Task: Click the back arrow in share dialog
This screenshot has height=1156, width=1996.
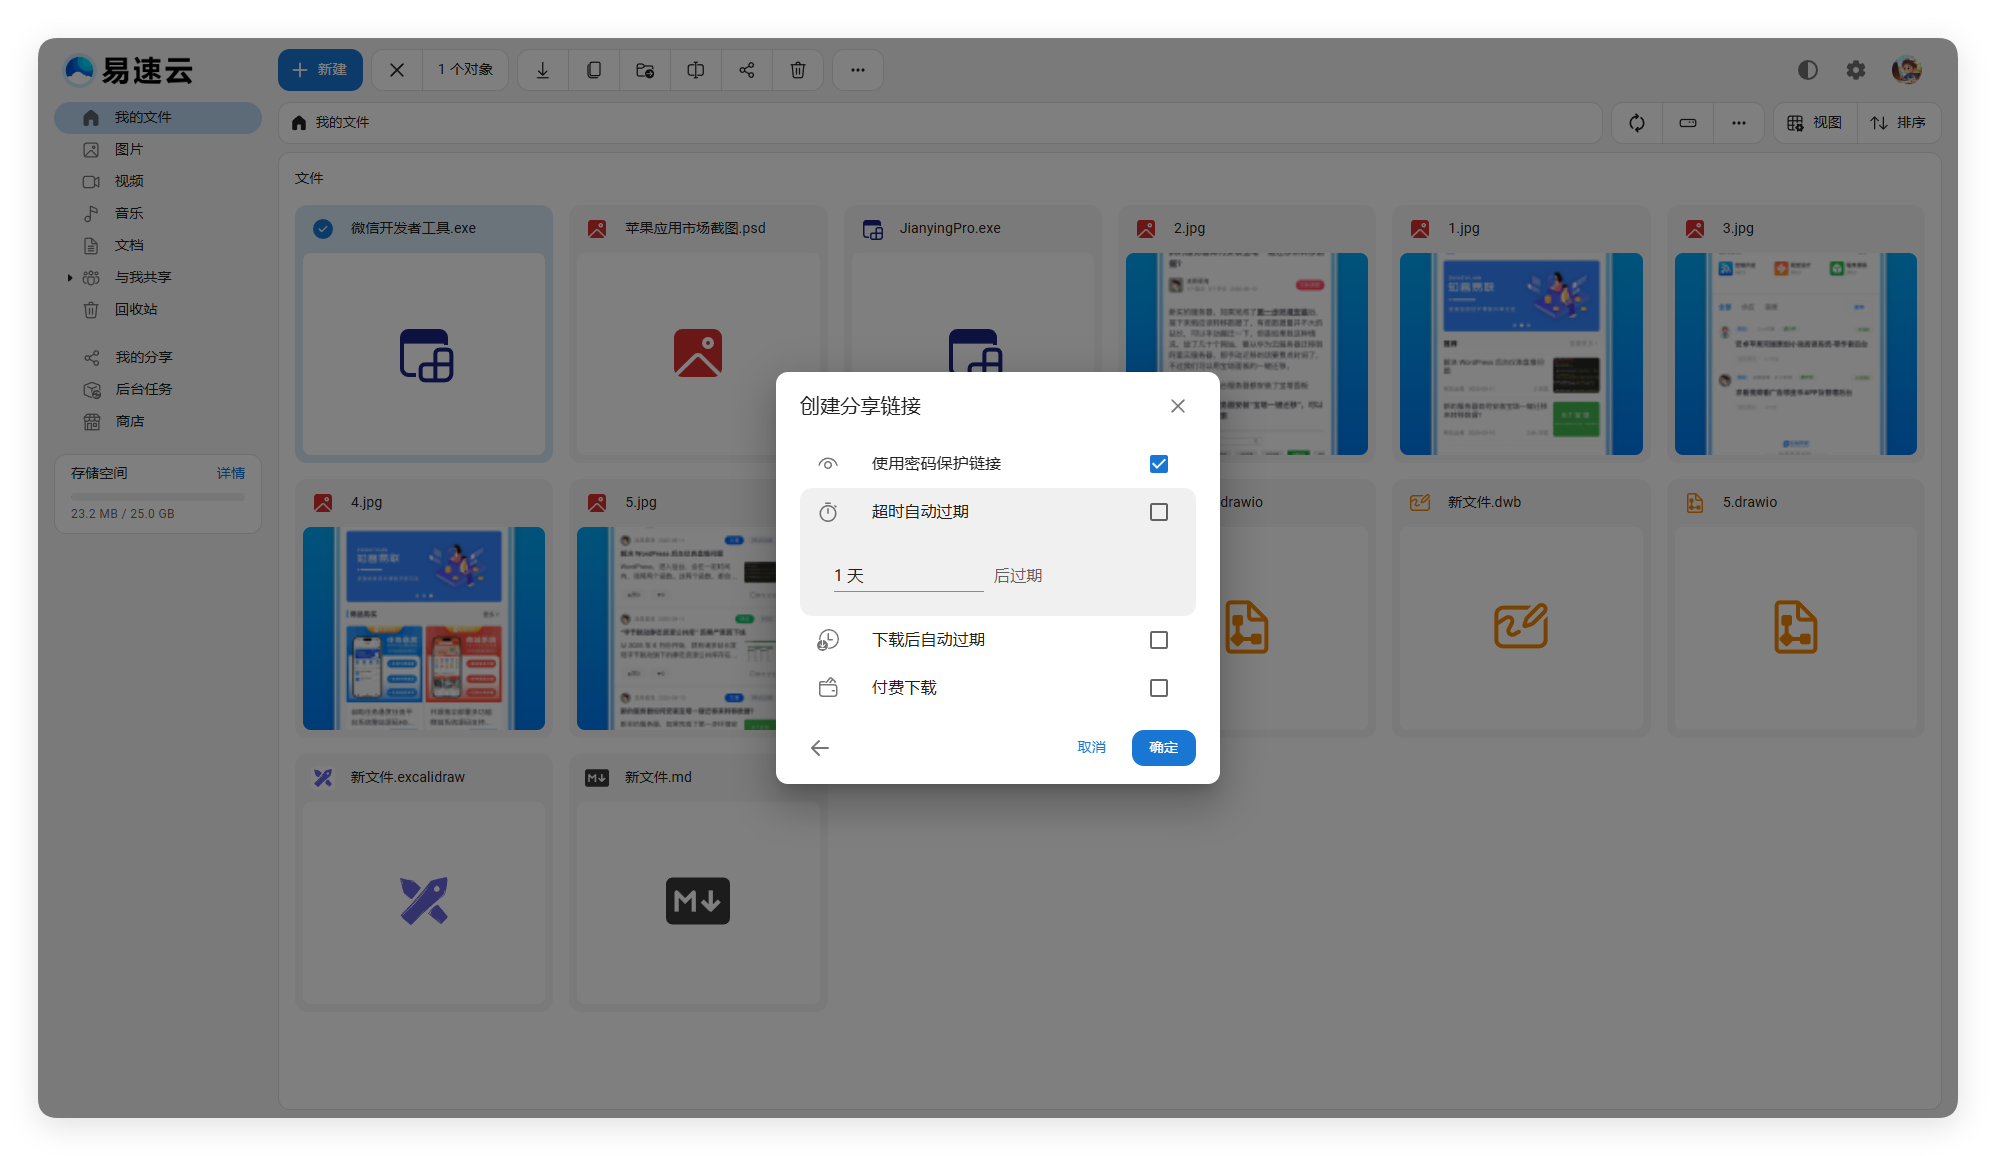Action: pos(820,748)
